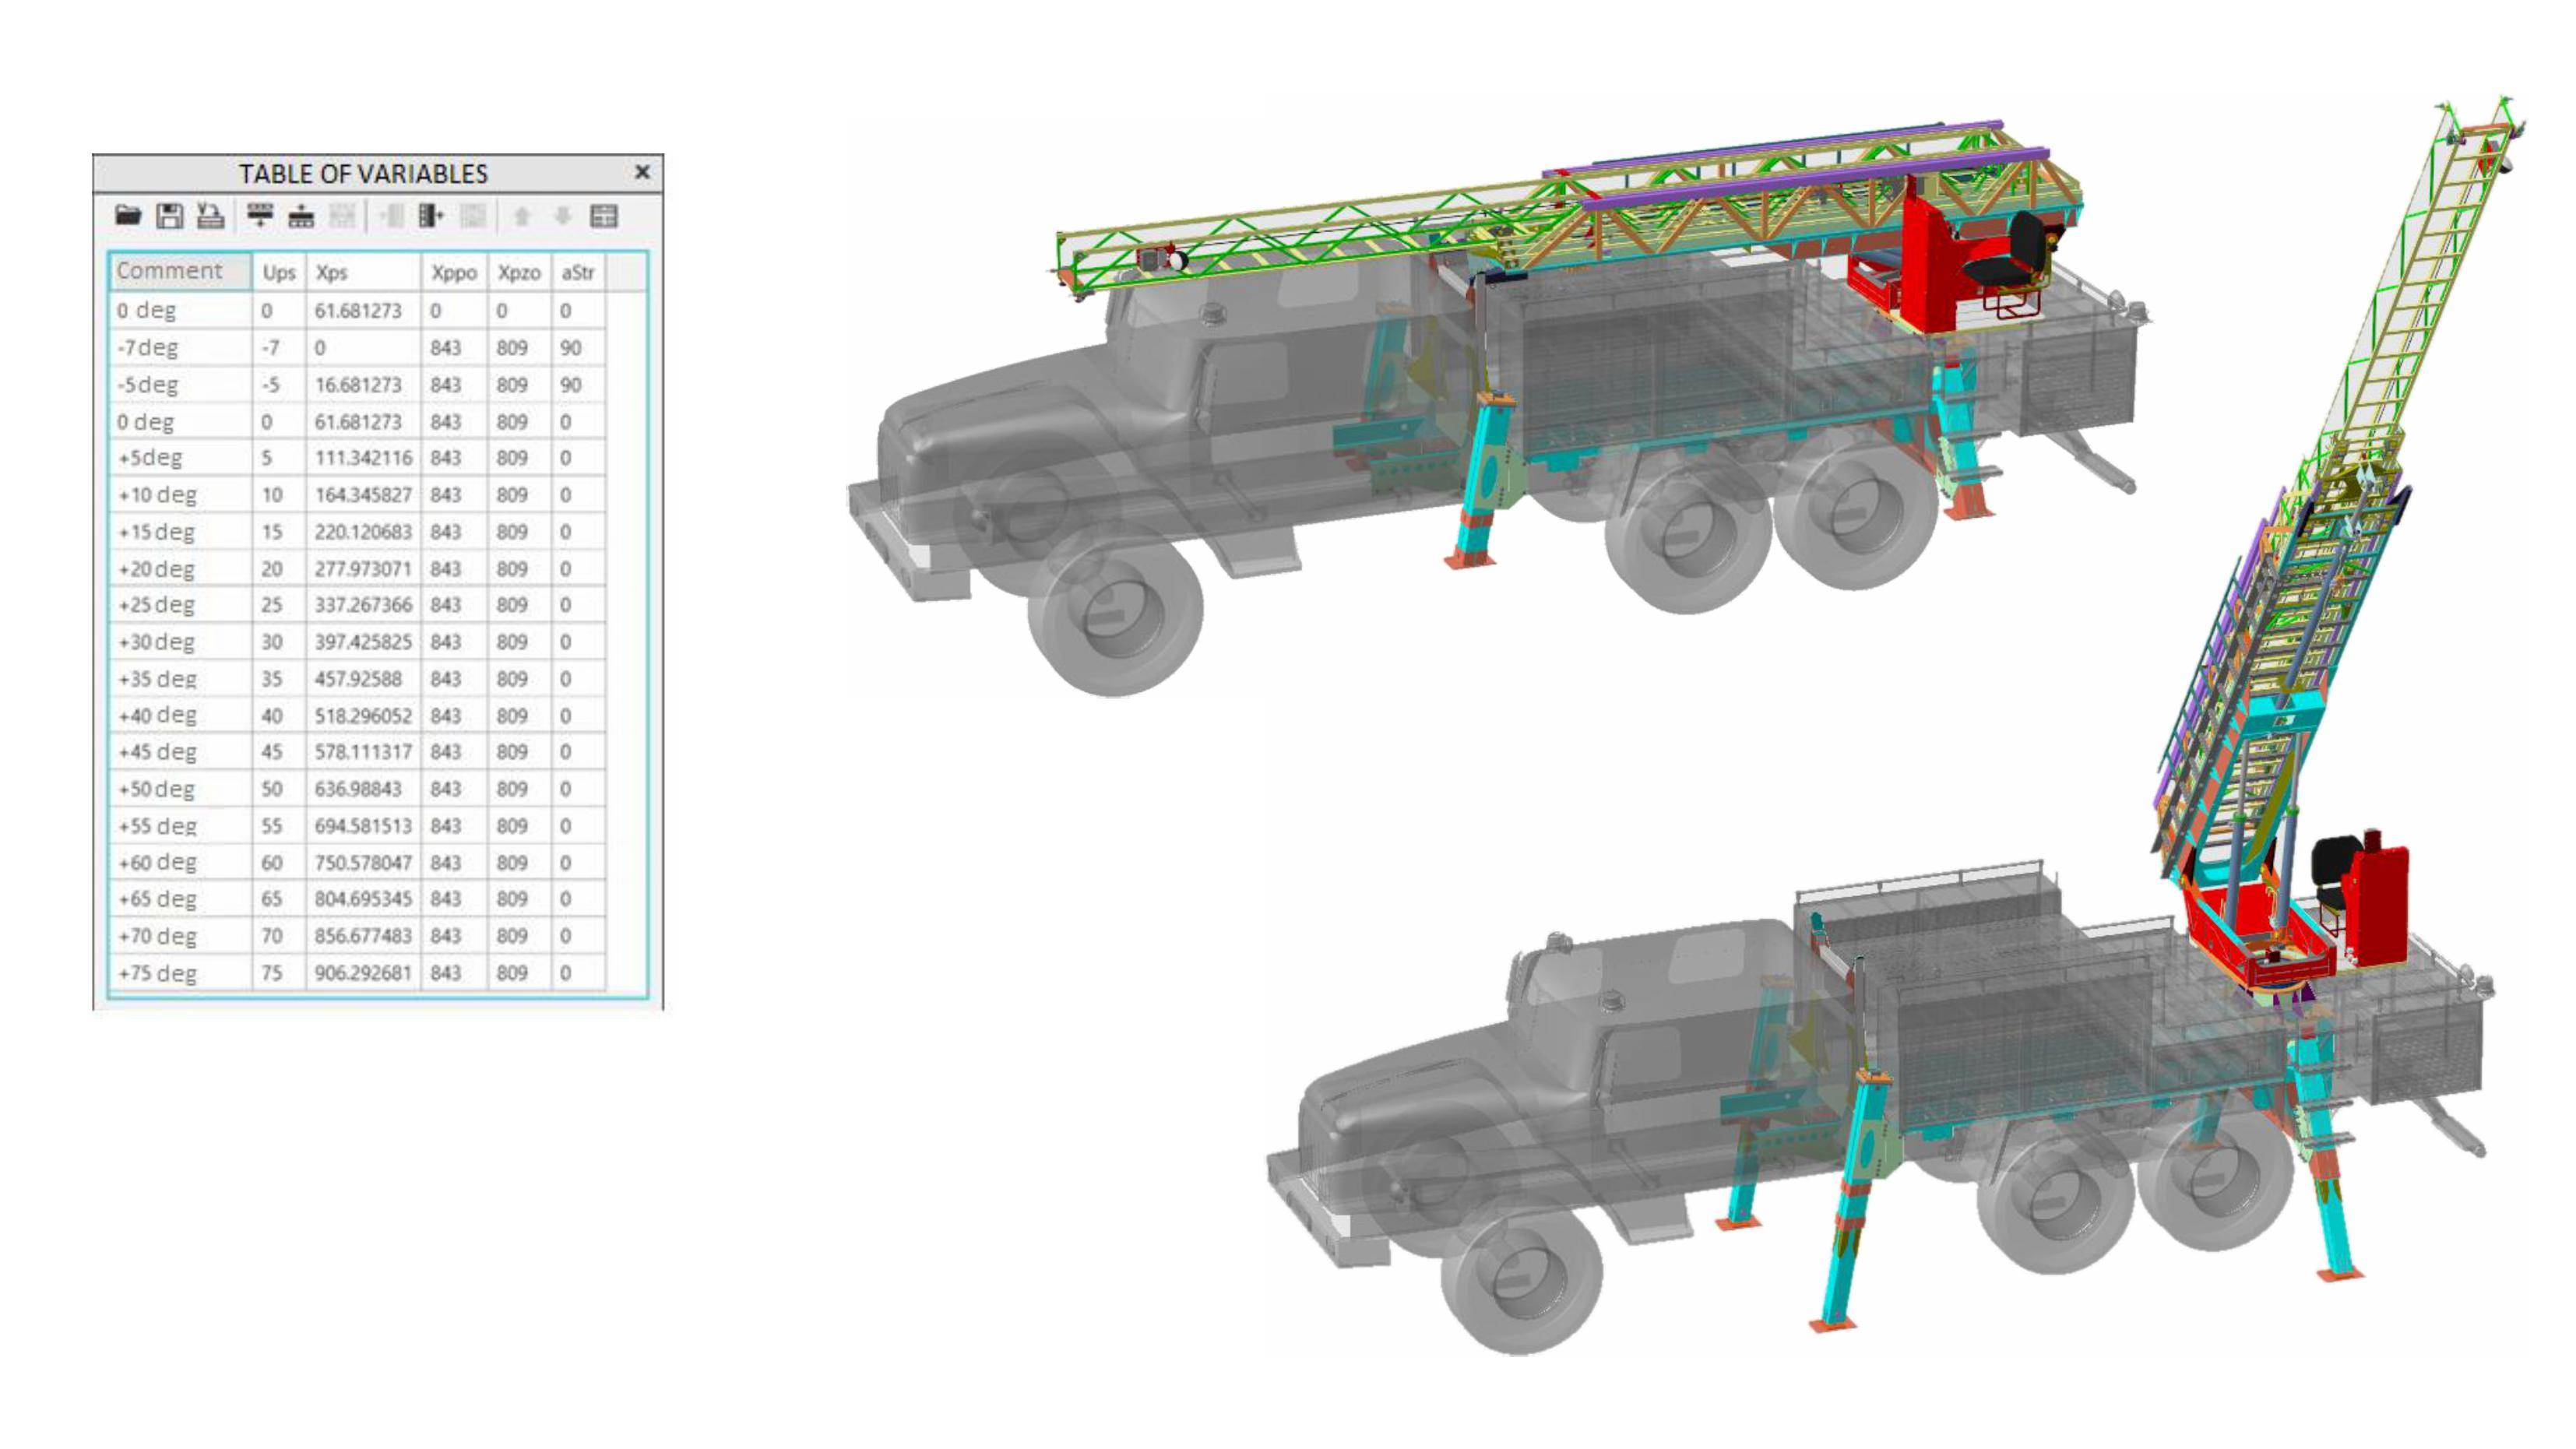Click the Xps cell 578.111317

363,752
